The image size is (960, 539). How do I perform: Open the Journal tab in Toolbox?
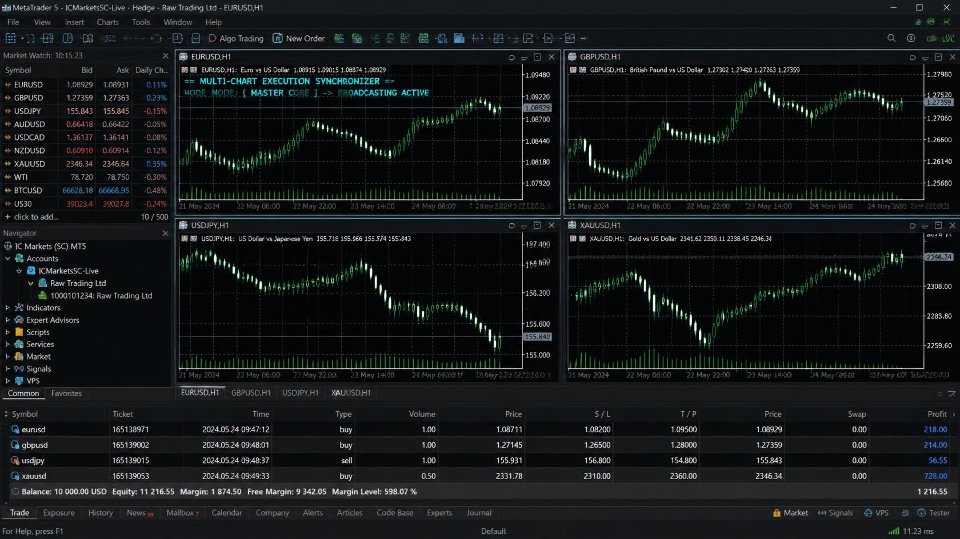479,513
